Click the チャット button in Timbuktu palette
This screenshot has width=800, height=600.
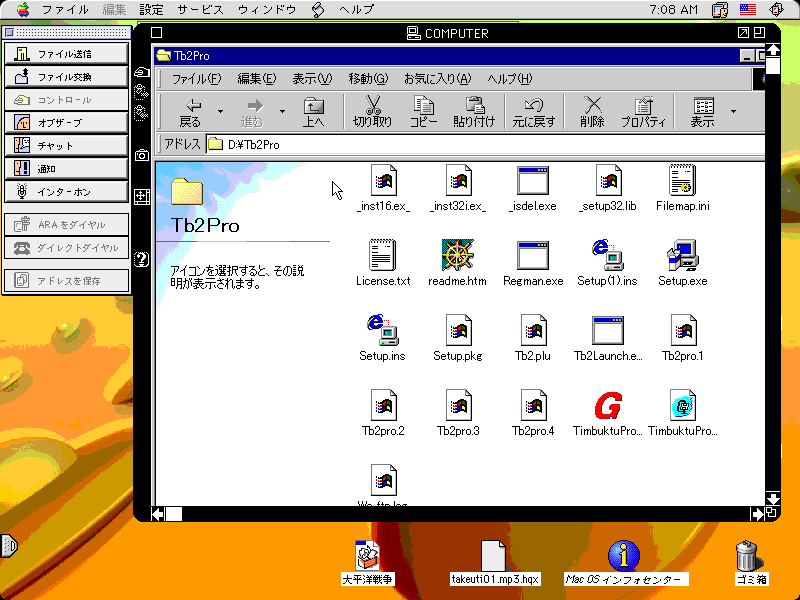point(66,145)
